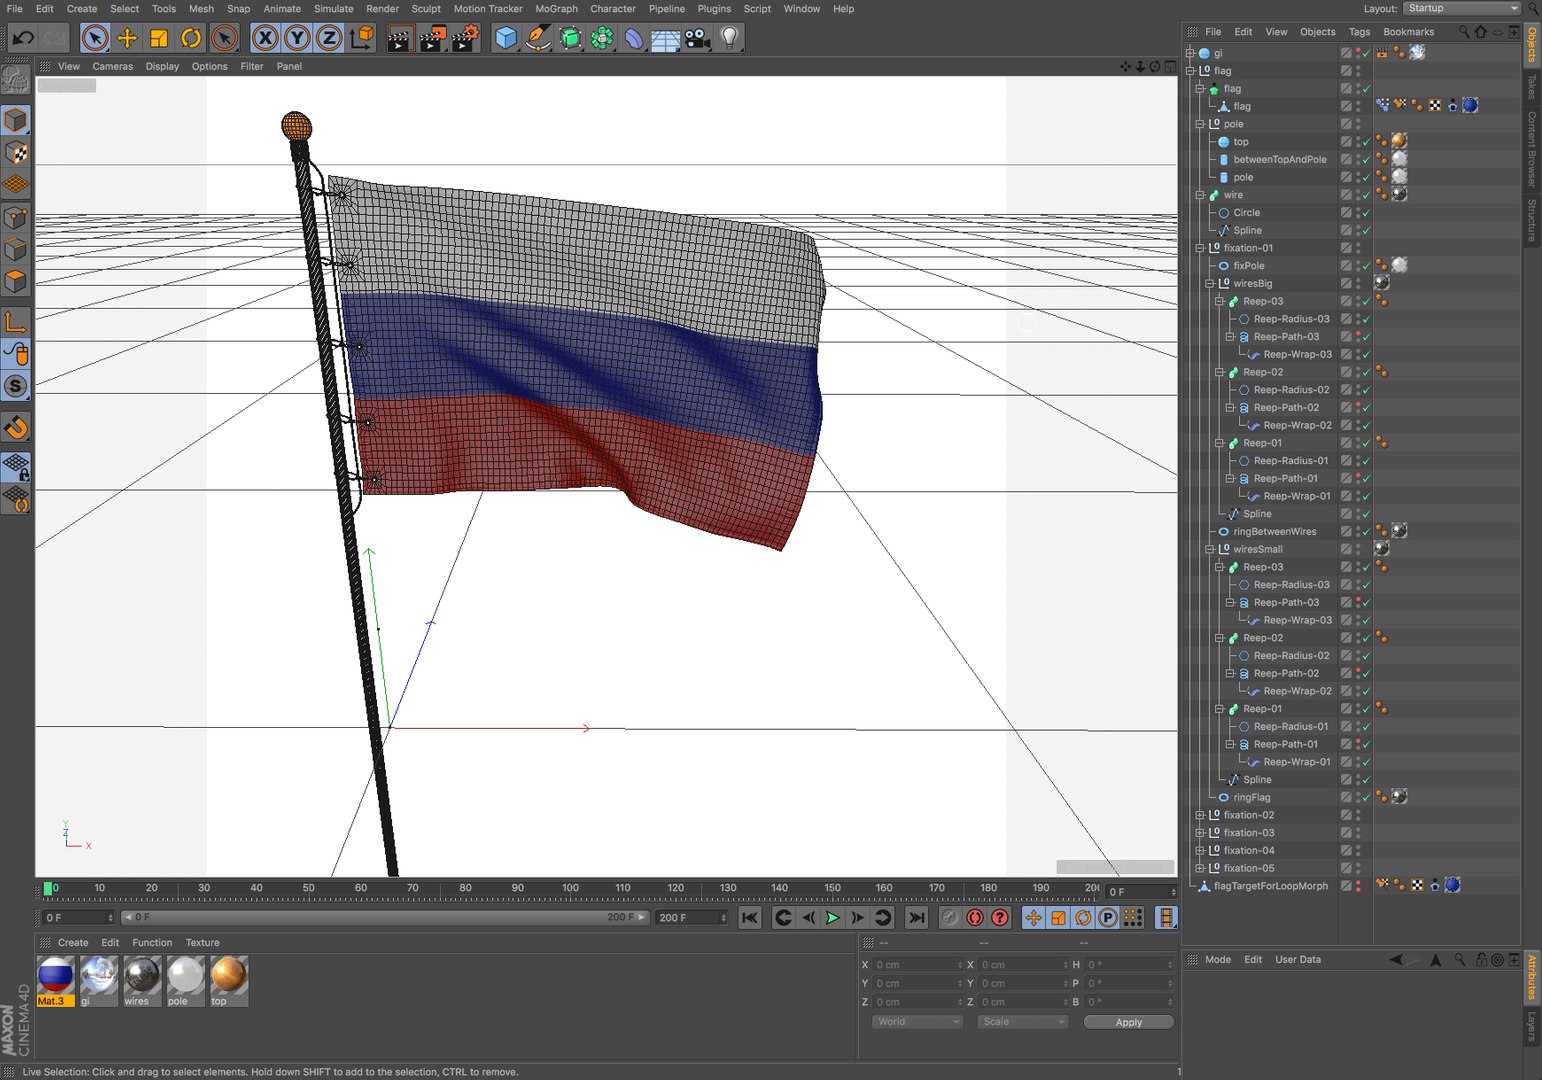
Task: Open the Layout Startup dropdown
Action: pos(1462,8)
